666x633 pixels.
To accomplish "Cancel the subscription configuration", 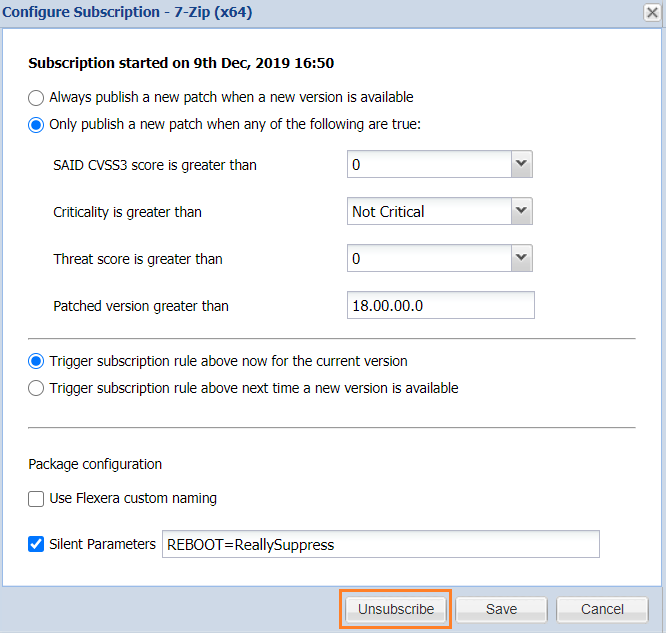I will [602, 609].
